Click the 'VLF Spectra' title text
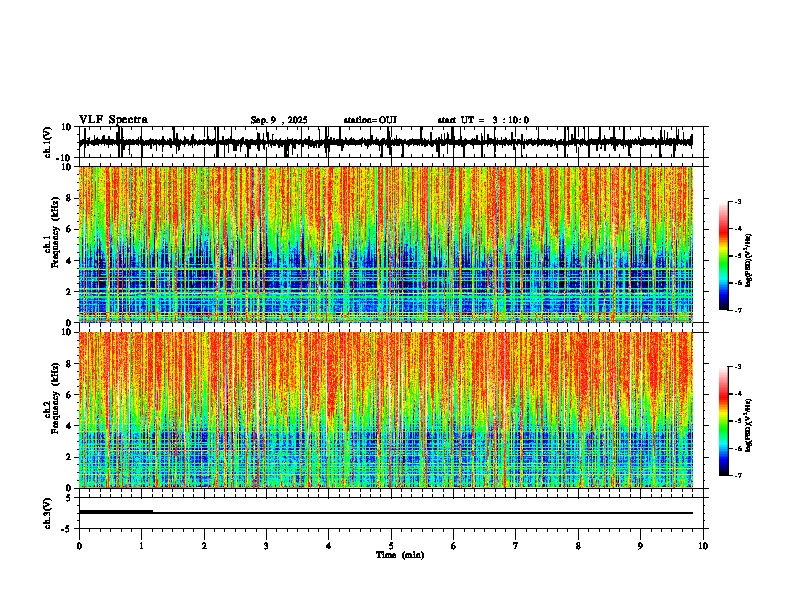This screenshot has width=792, height=612. (113, 120)
